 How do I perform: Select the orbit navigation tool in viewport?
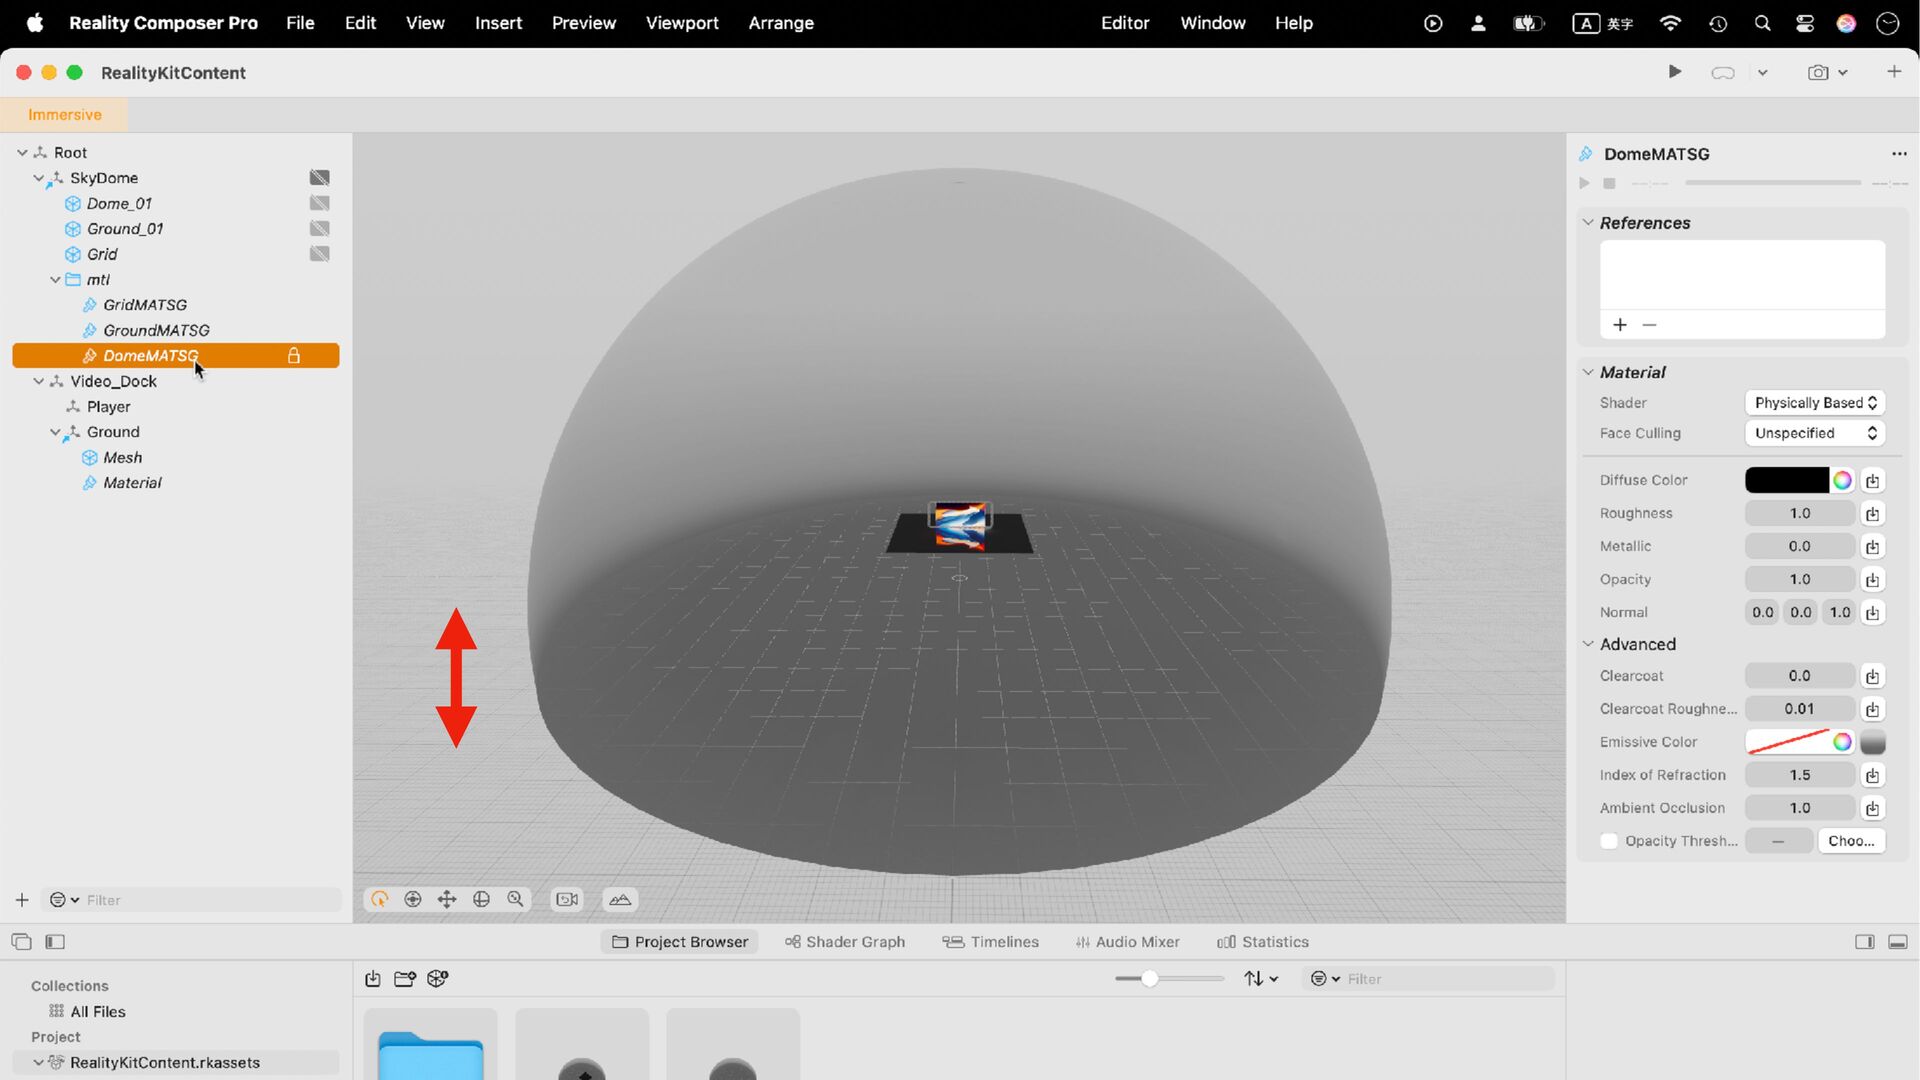click(379, 899)
